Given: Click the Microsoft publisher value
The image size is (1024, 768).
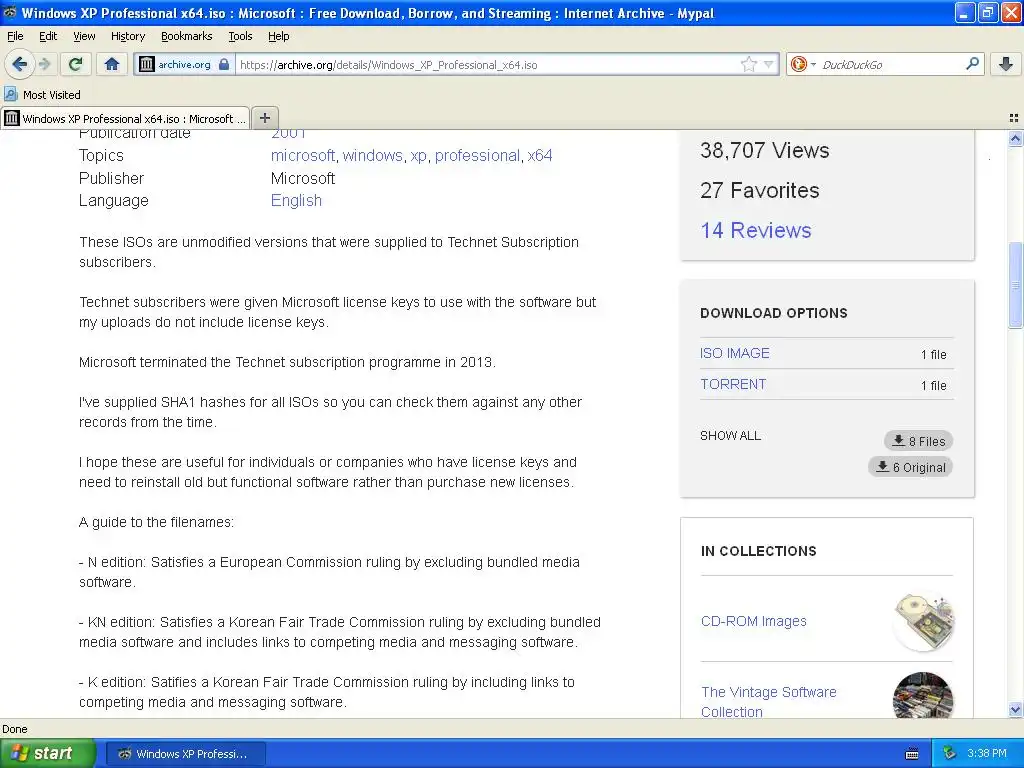Looking at the screenshot, I should (302, 178).
